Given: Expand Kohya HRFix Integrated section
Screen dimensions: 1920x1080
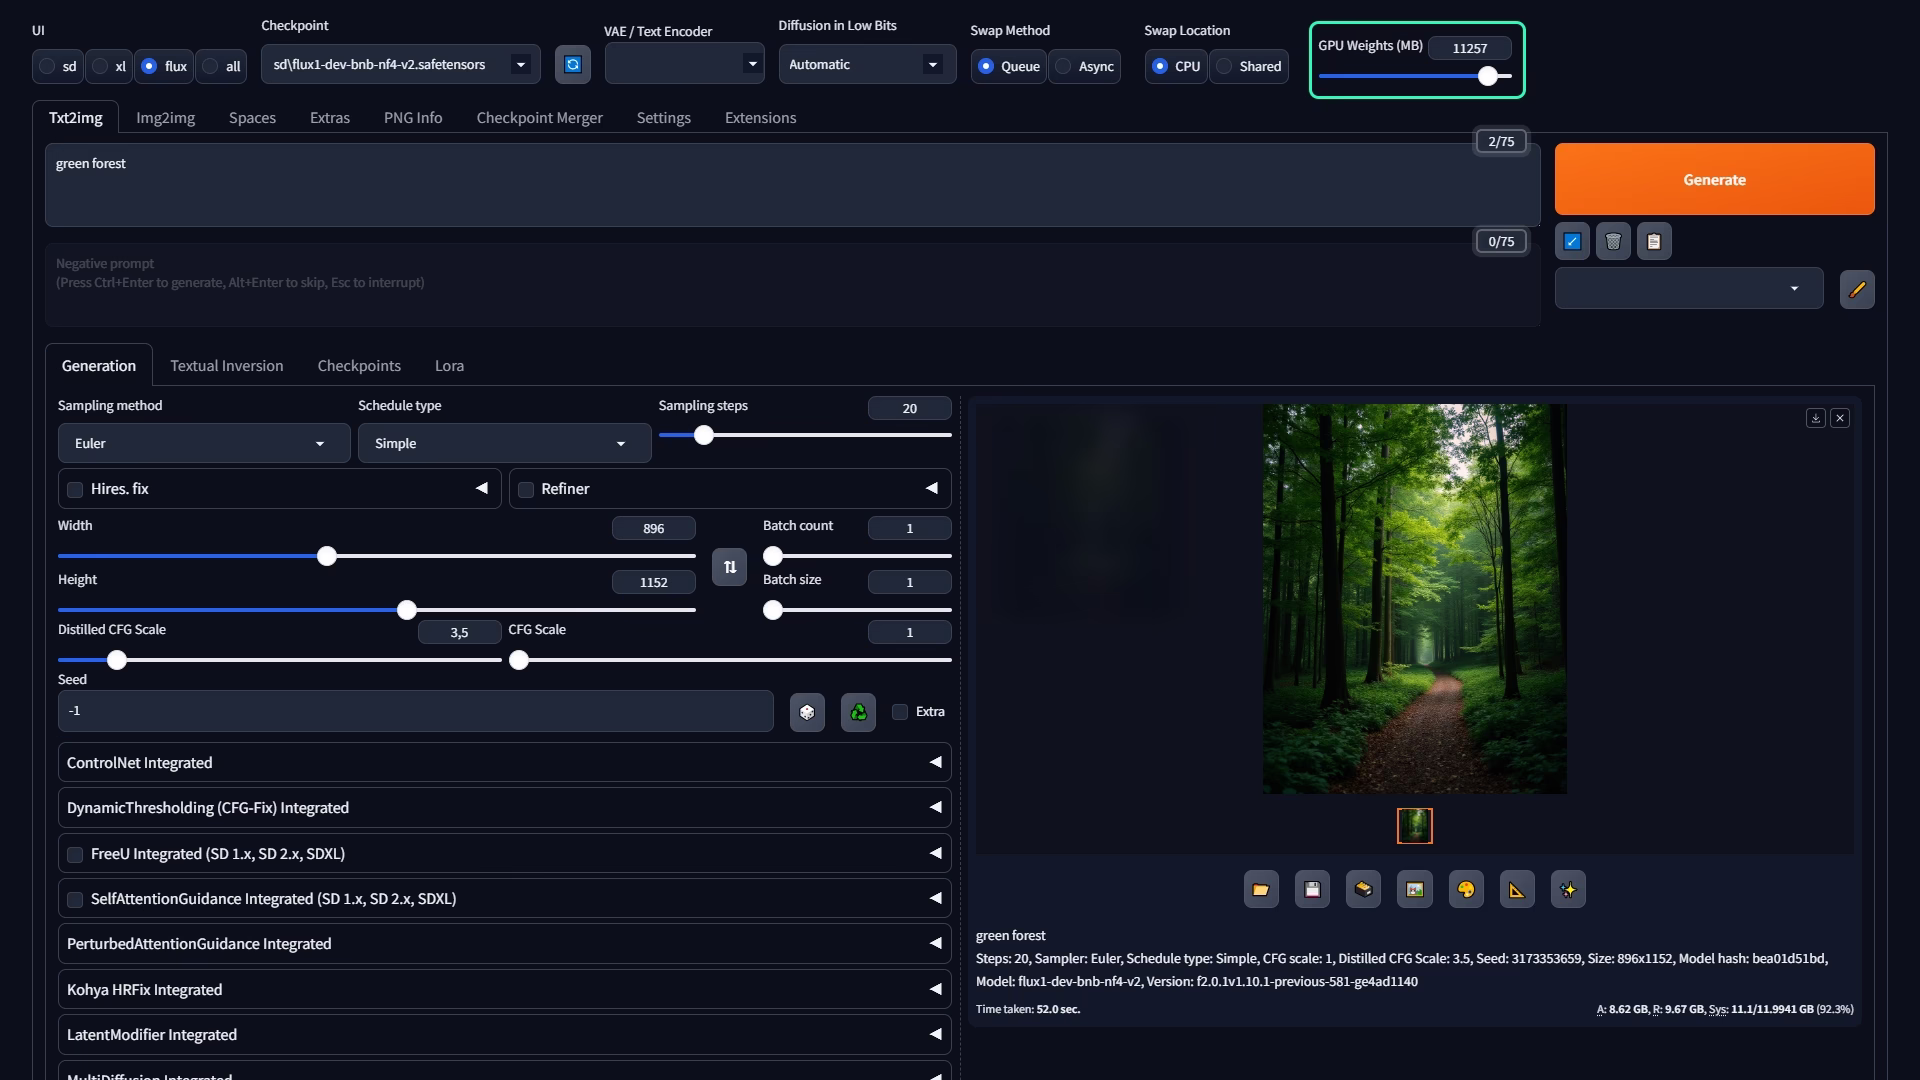Looking at the screenshot, I should click(504, 989).
